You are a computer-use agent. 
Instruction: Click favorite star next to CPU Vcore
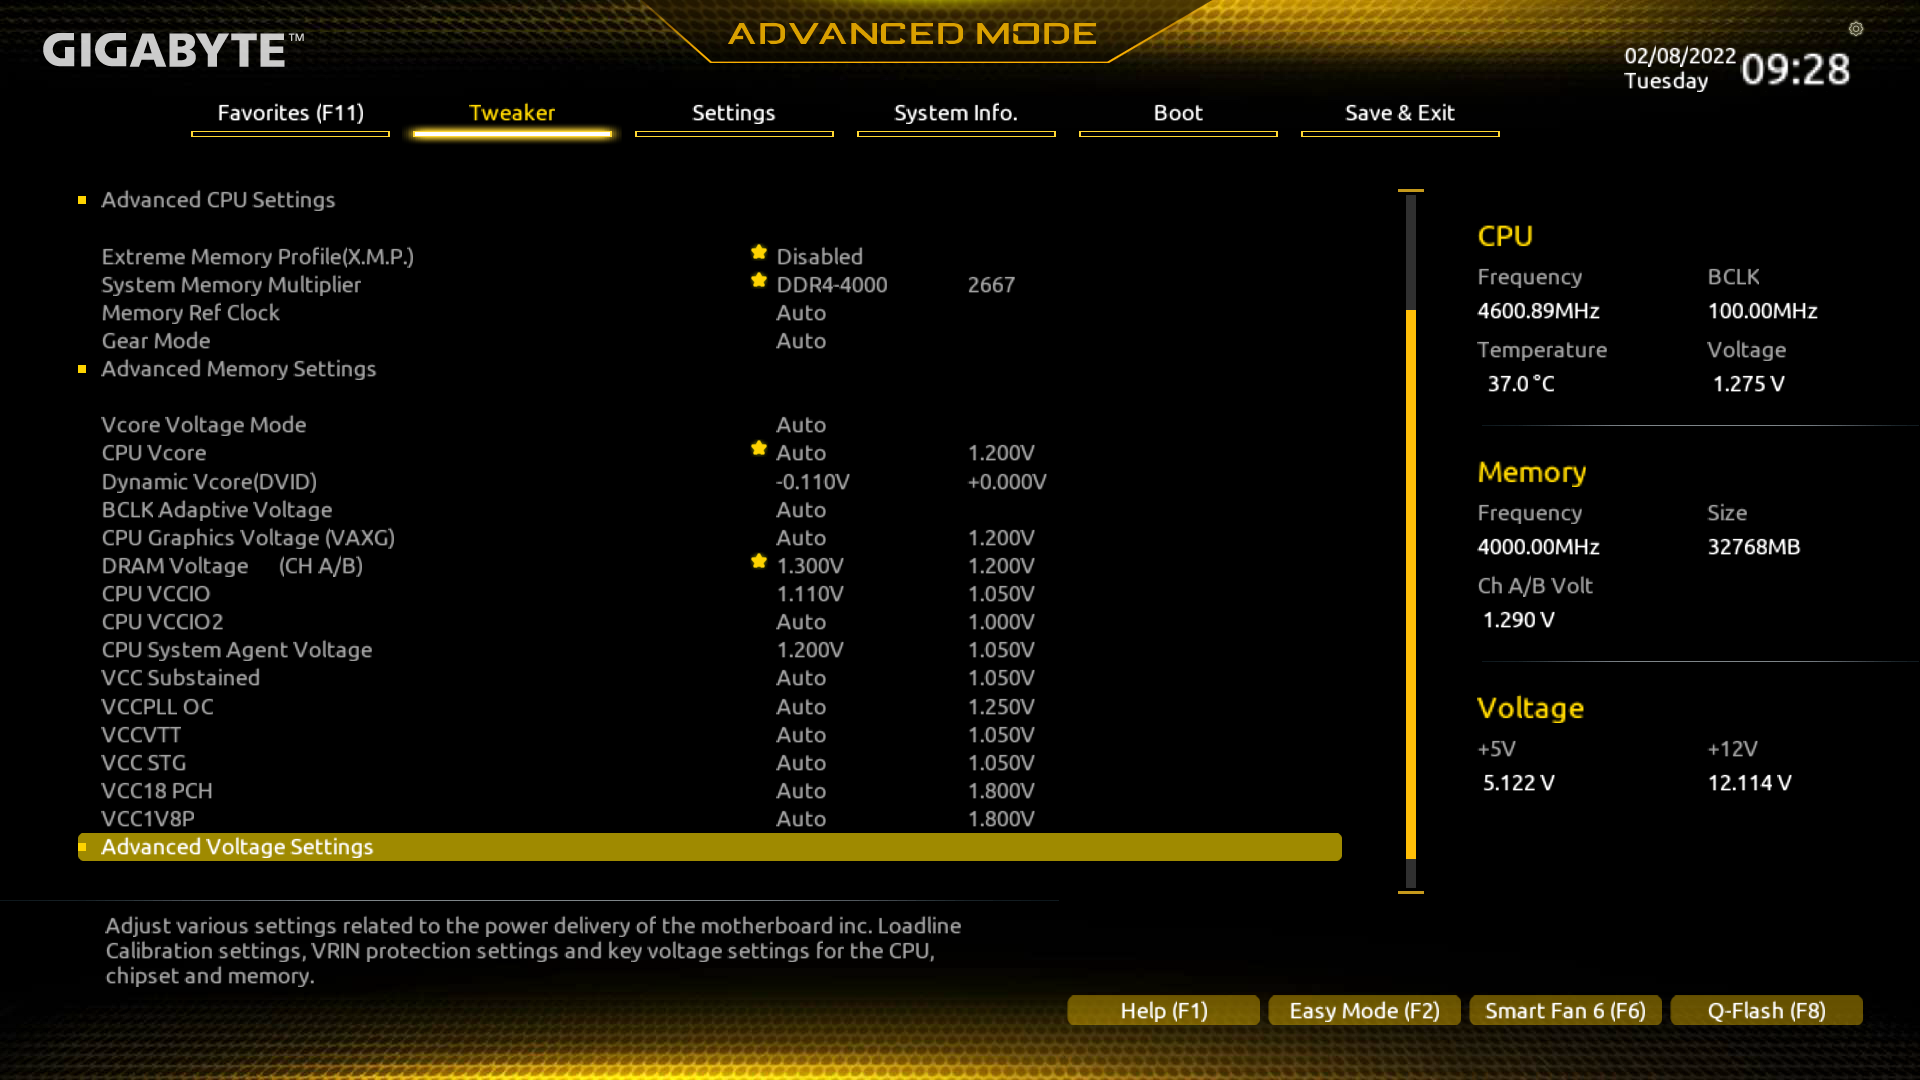click(x=759, y=449)
